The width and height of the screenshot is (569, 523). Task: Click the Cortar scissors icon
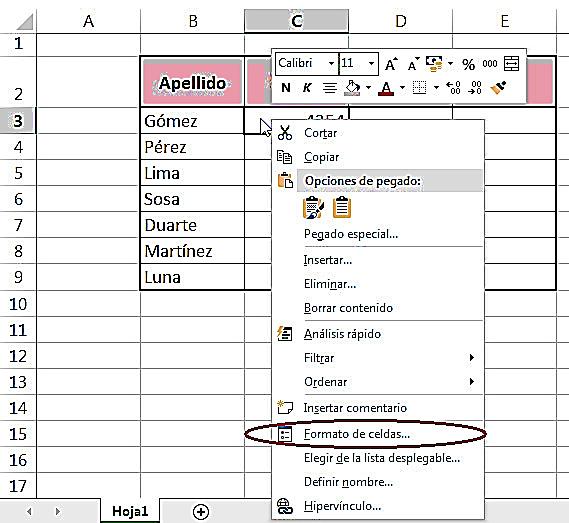tap(285, 133)
